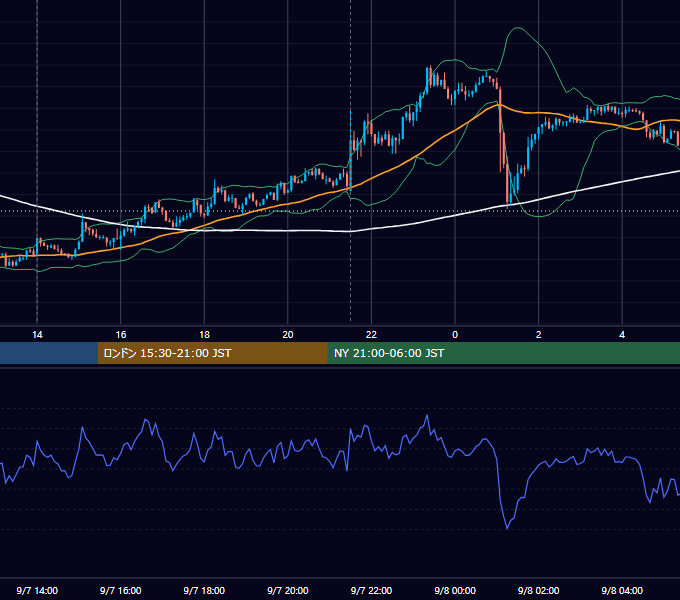Click the 2 hour label on price chart axis
Viewport: 680px width, 600px height.
click(539, 335)
